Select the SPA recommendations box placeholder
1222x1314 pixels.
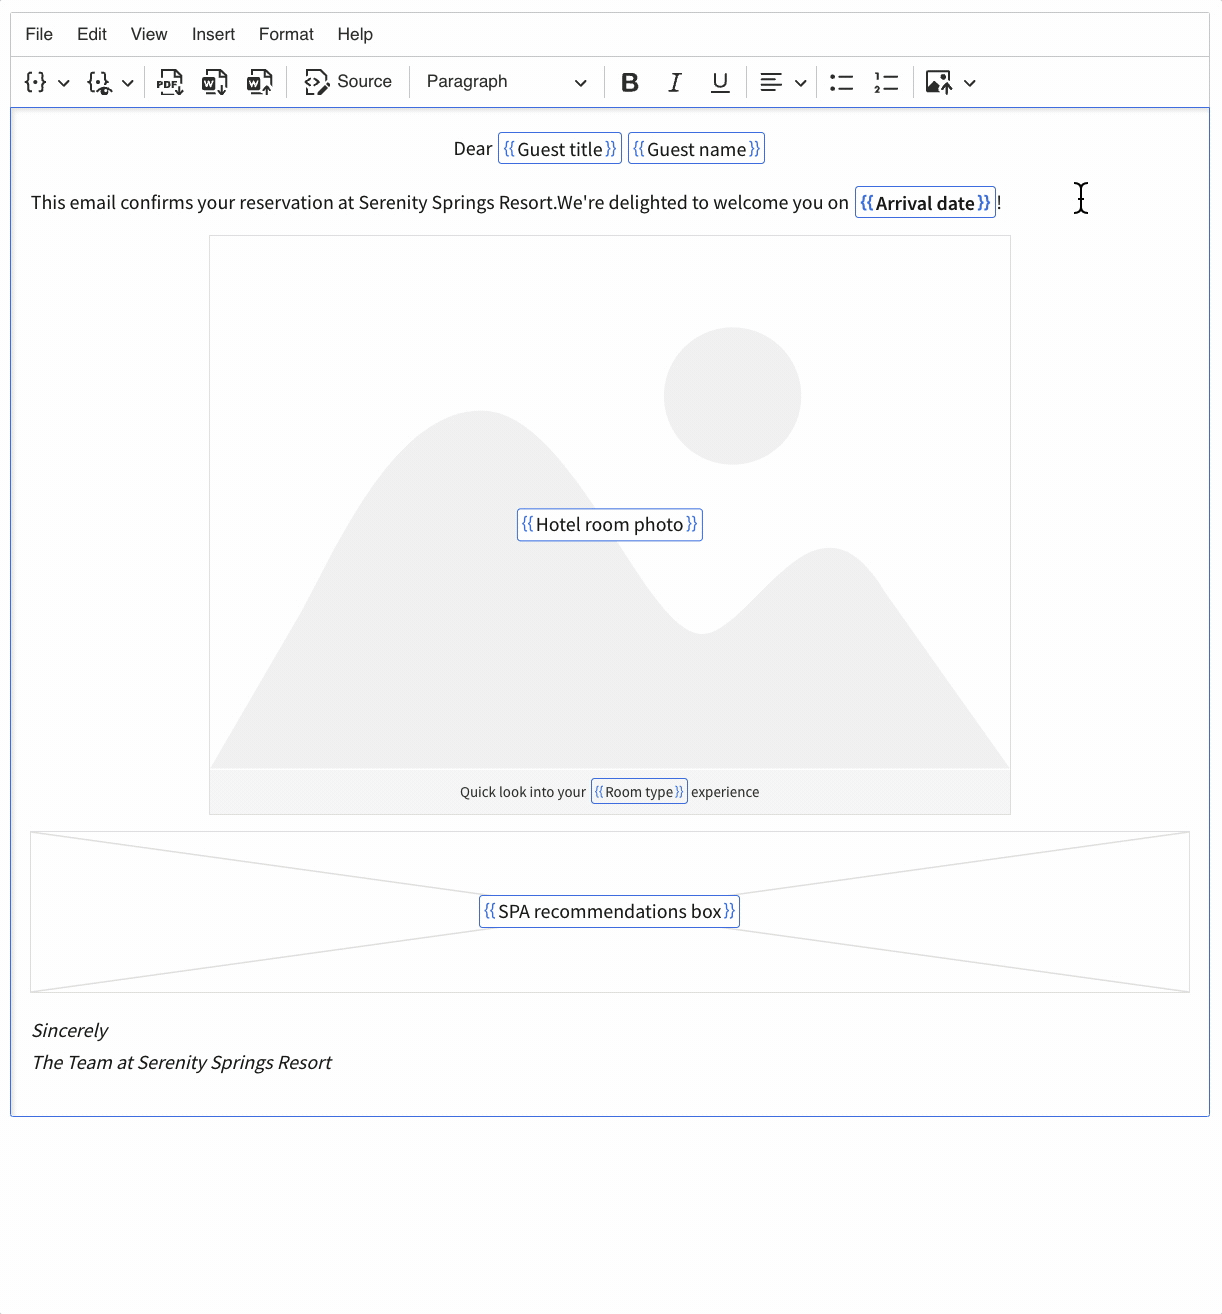[x=609, y=912]
